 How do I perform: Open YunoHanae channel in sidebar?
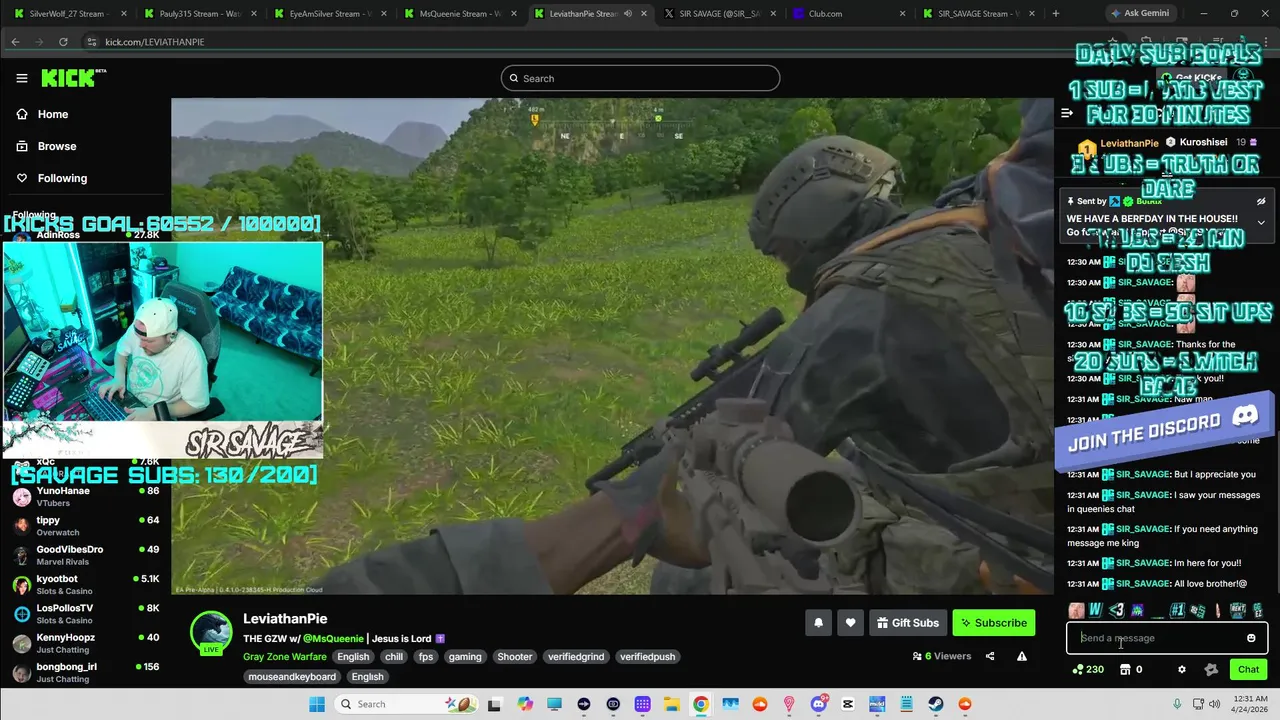(85, 496)
